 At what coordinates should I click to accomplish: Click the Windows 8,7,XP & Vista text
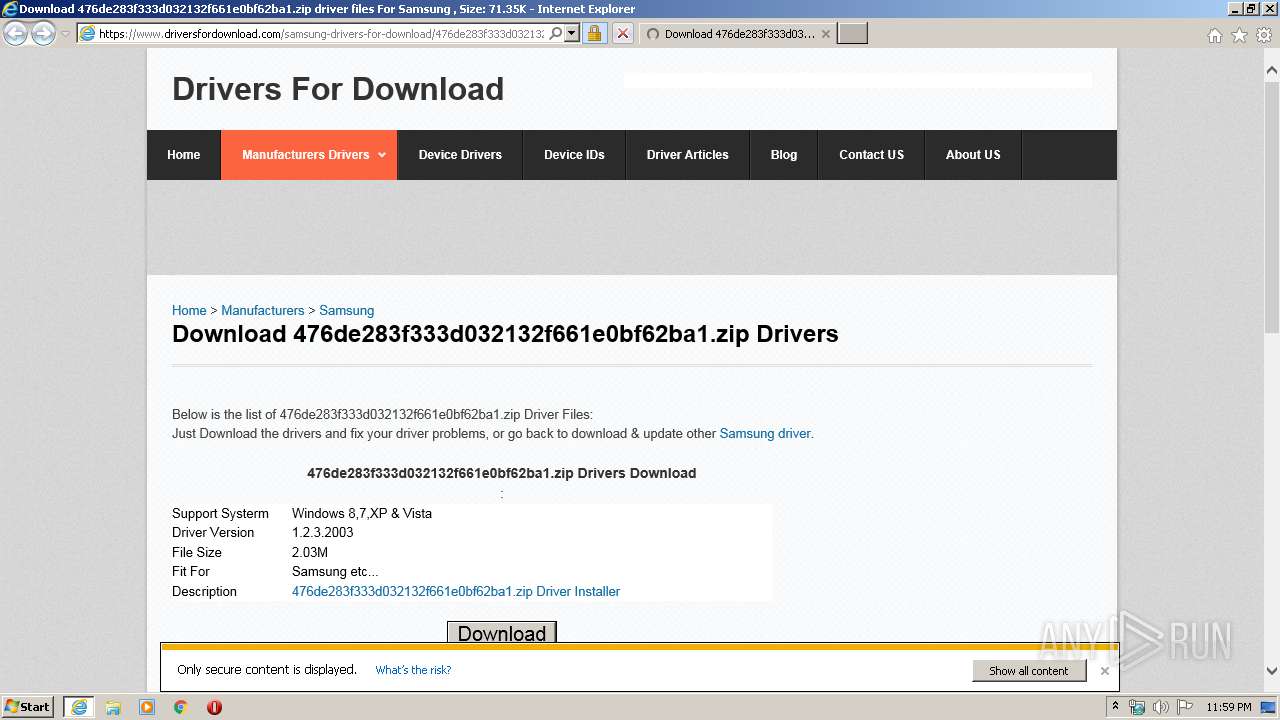coord(362,514)
